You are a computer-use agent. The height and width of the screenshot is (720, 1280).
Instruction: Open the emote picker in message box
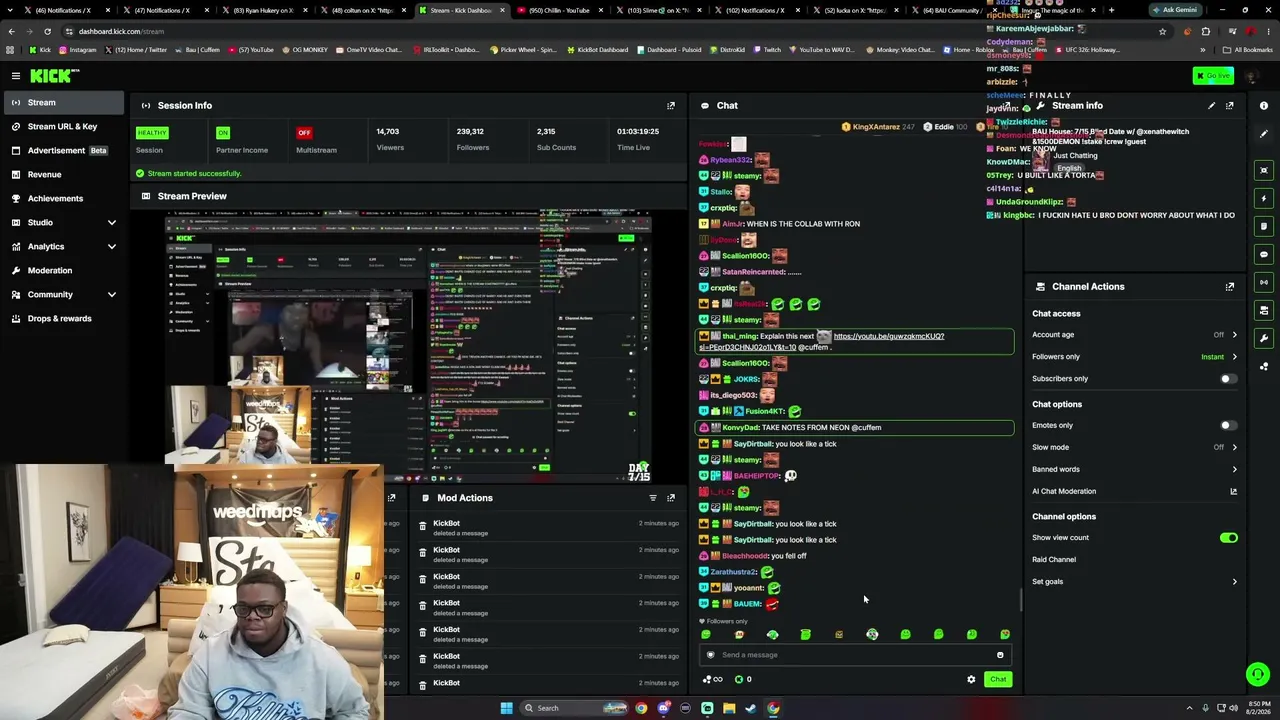pos(1000,655)
